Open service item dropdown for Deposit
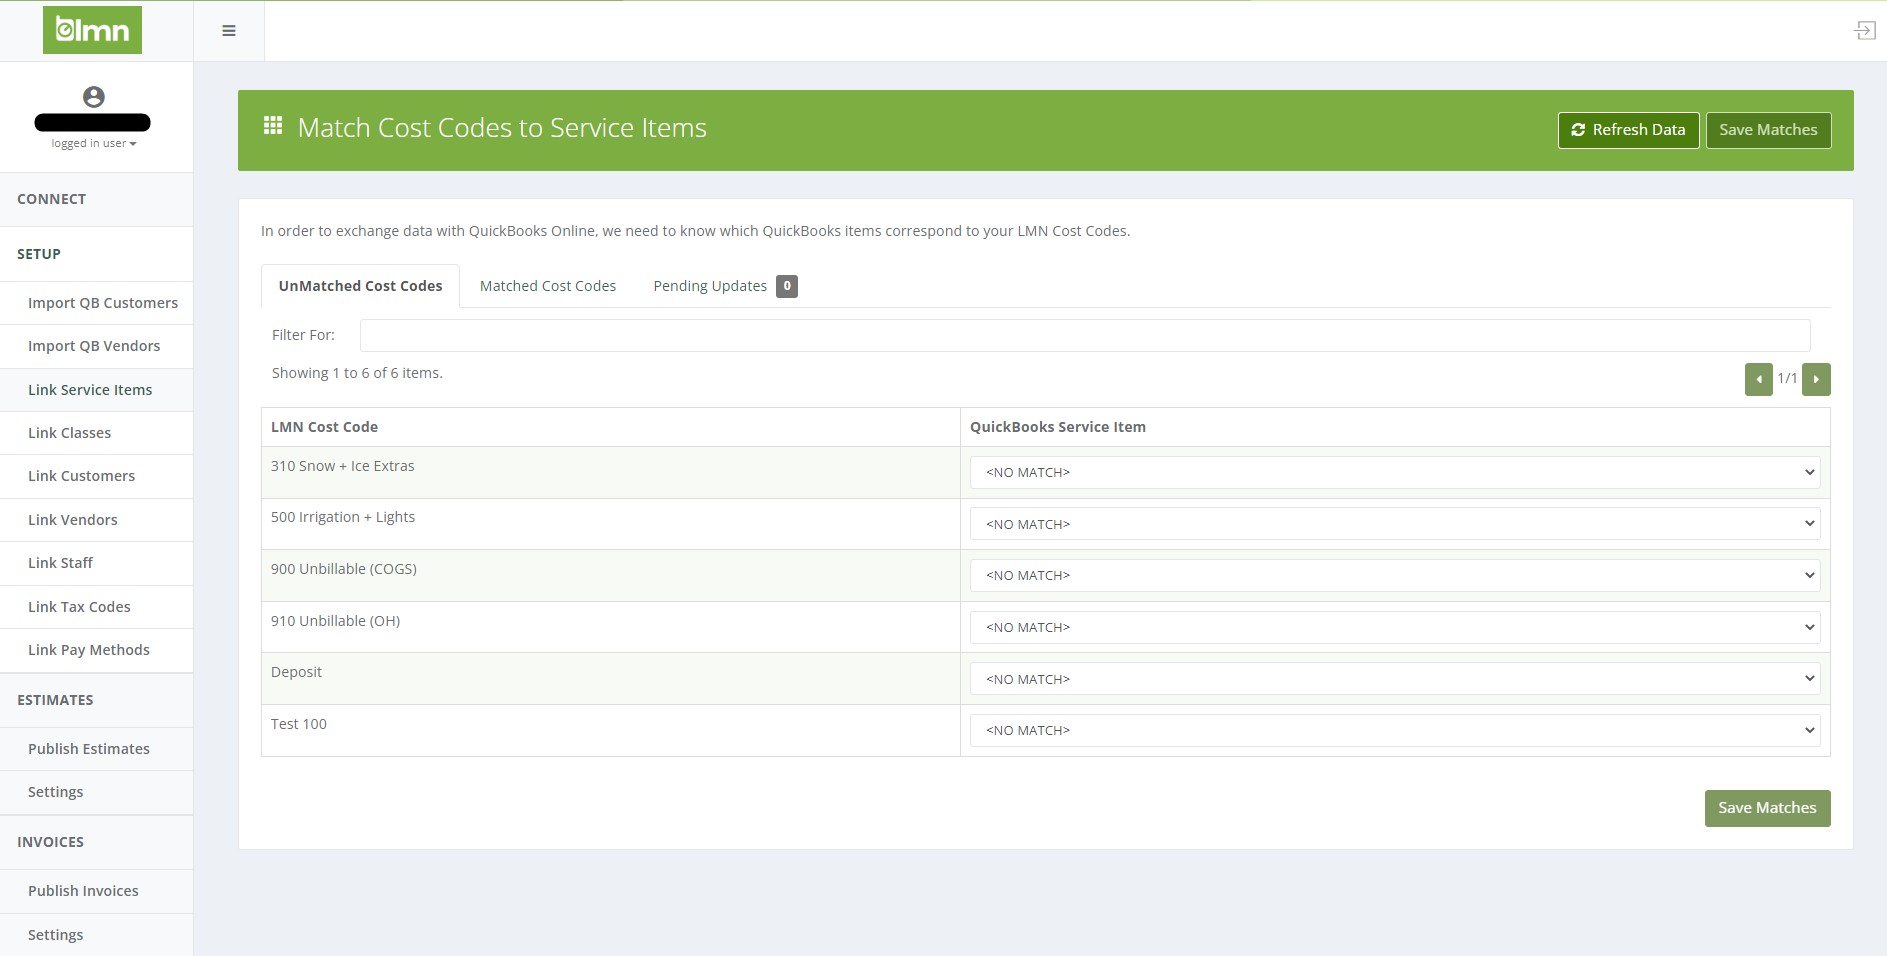1887x956 pixels. 1394,679
